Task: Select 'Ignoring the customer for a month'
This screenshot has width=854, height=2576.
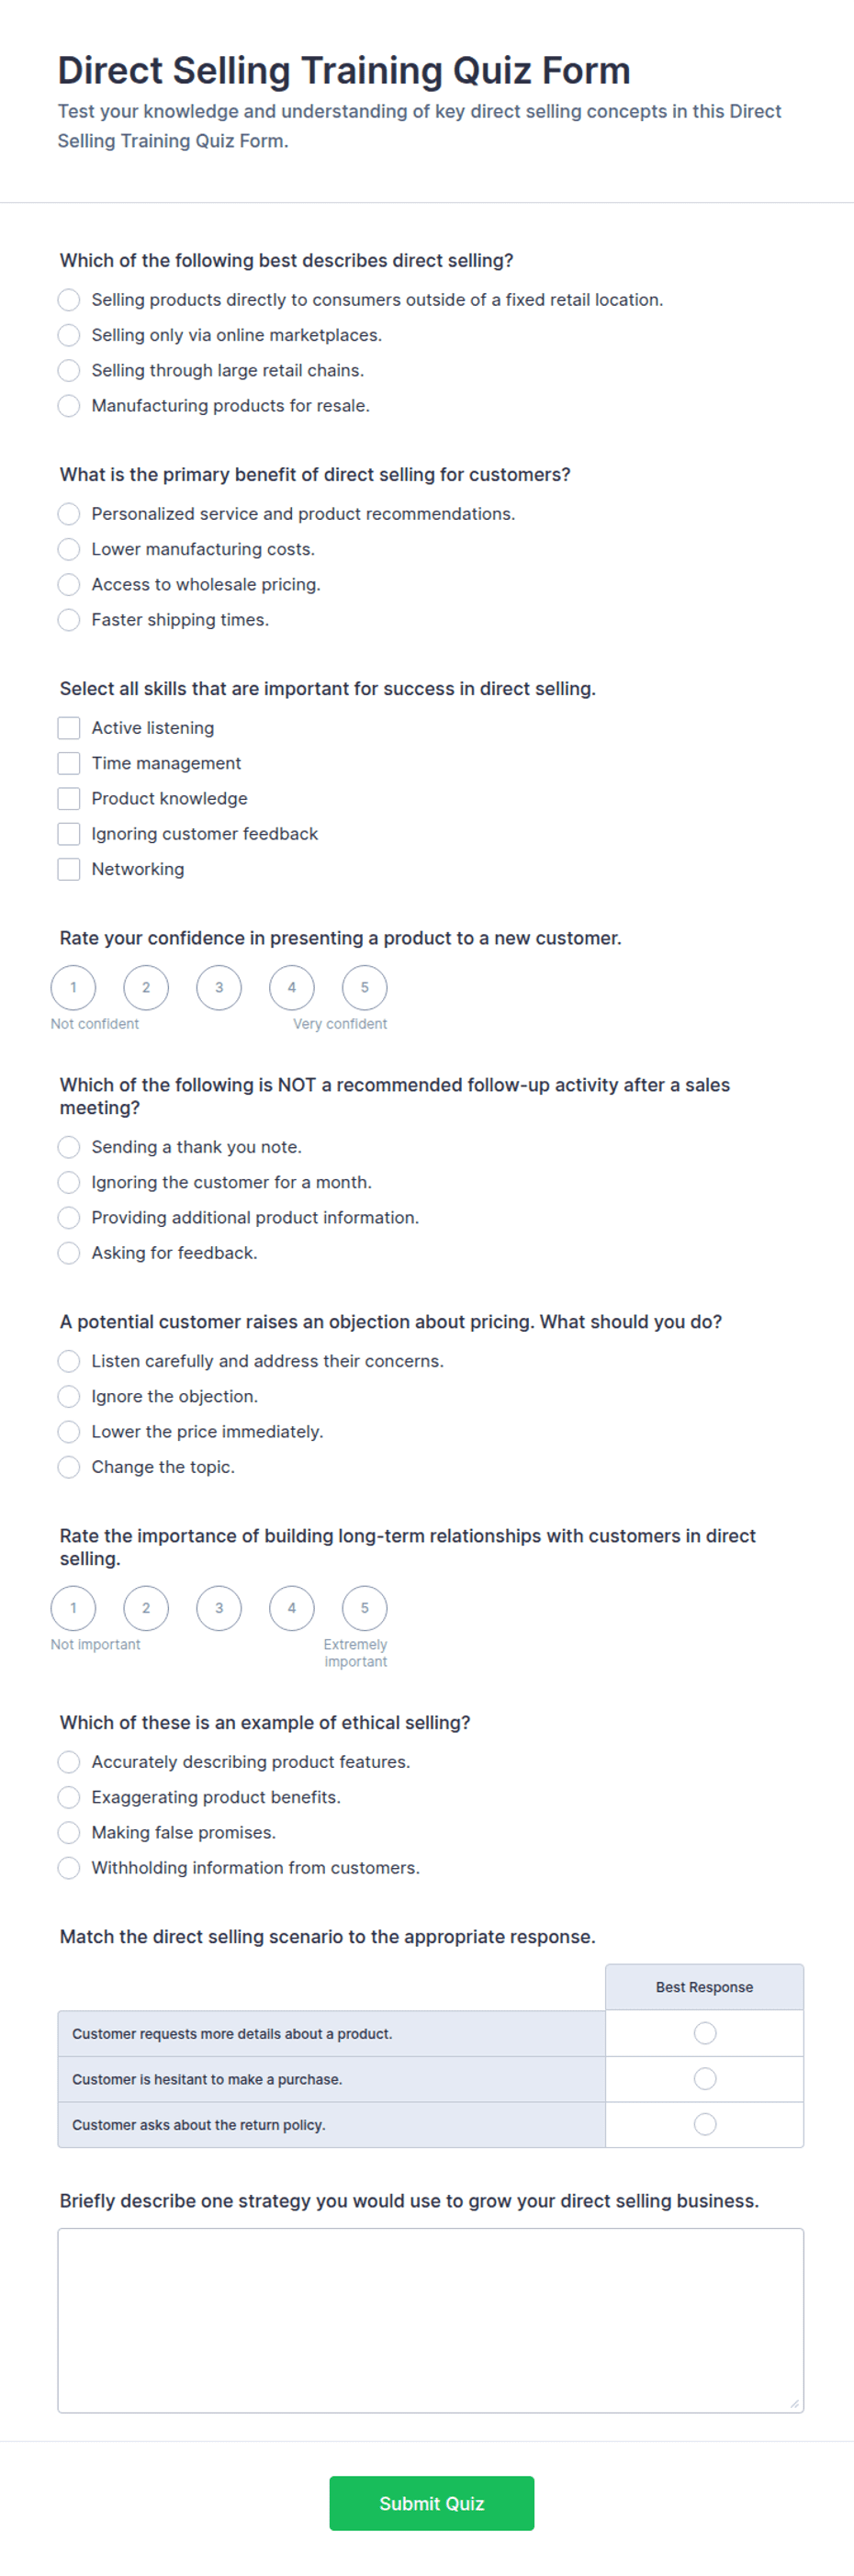Action: pyautogui.click(x=69, y=1182)
